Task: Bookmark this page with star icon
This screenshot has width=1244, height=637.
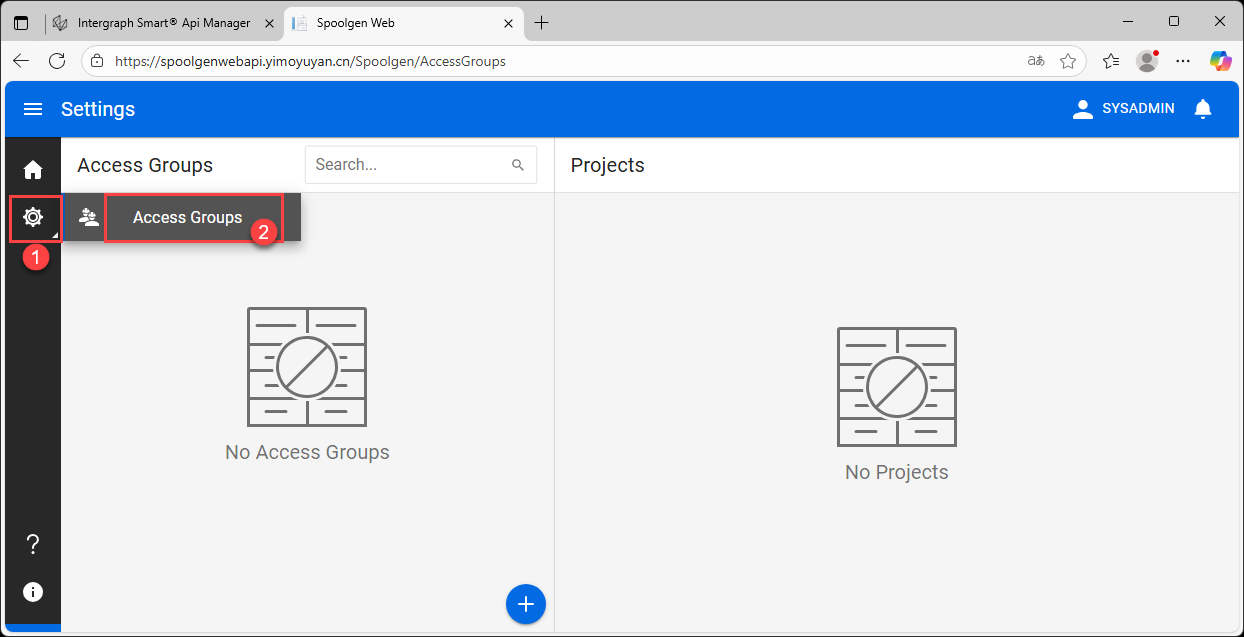Action: click(x=1068, y=61)
